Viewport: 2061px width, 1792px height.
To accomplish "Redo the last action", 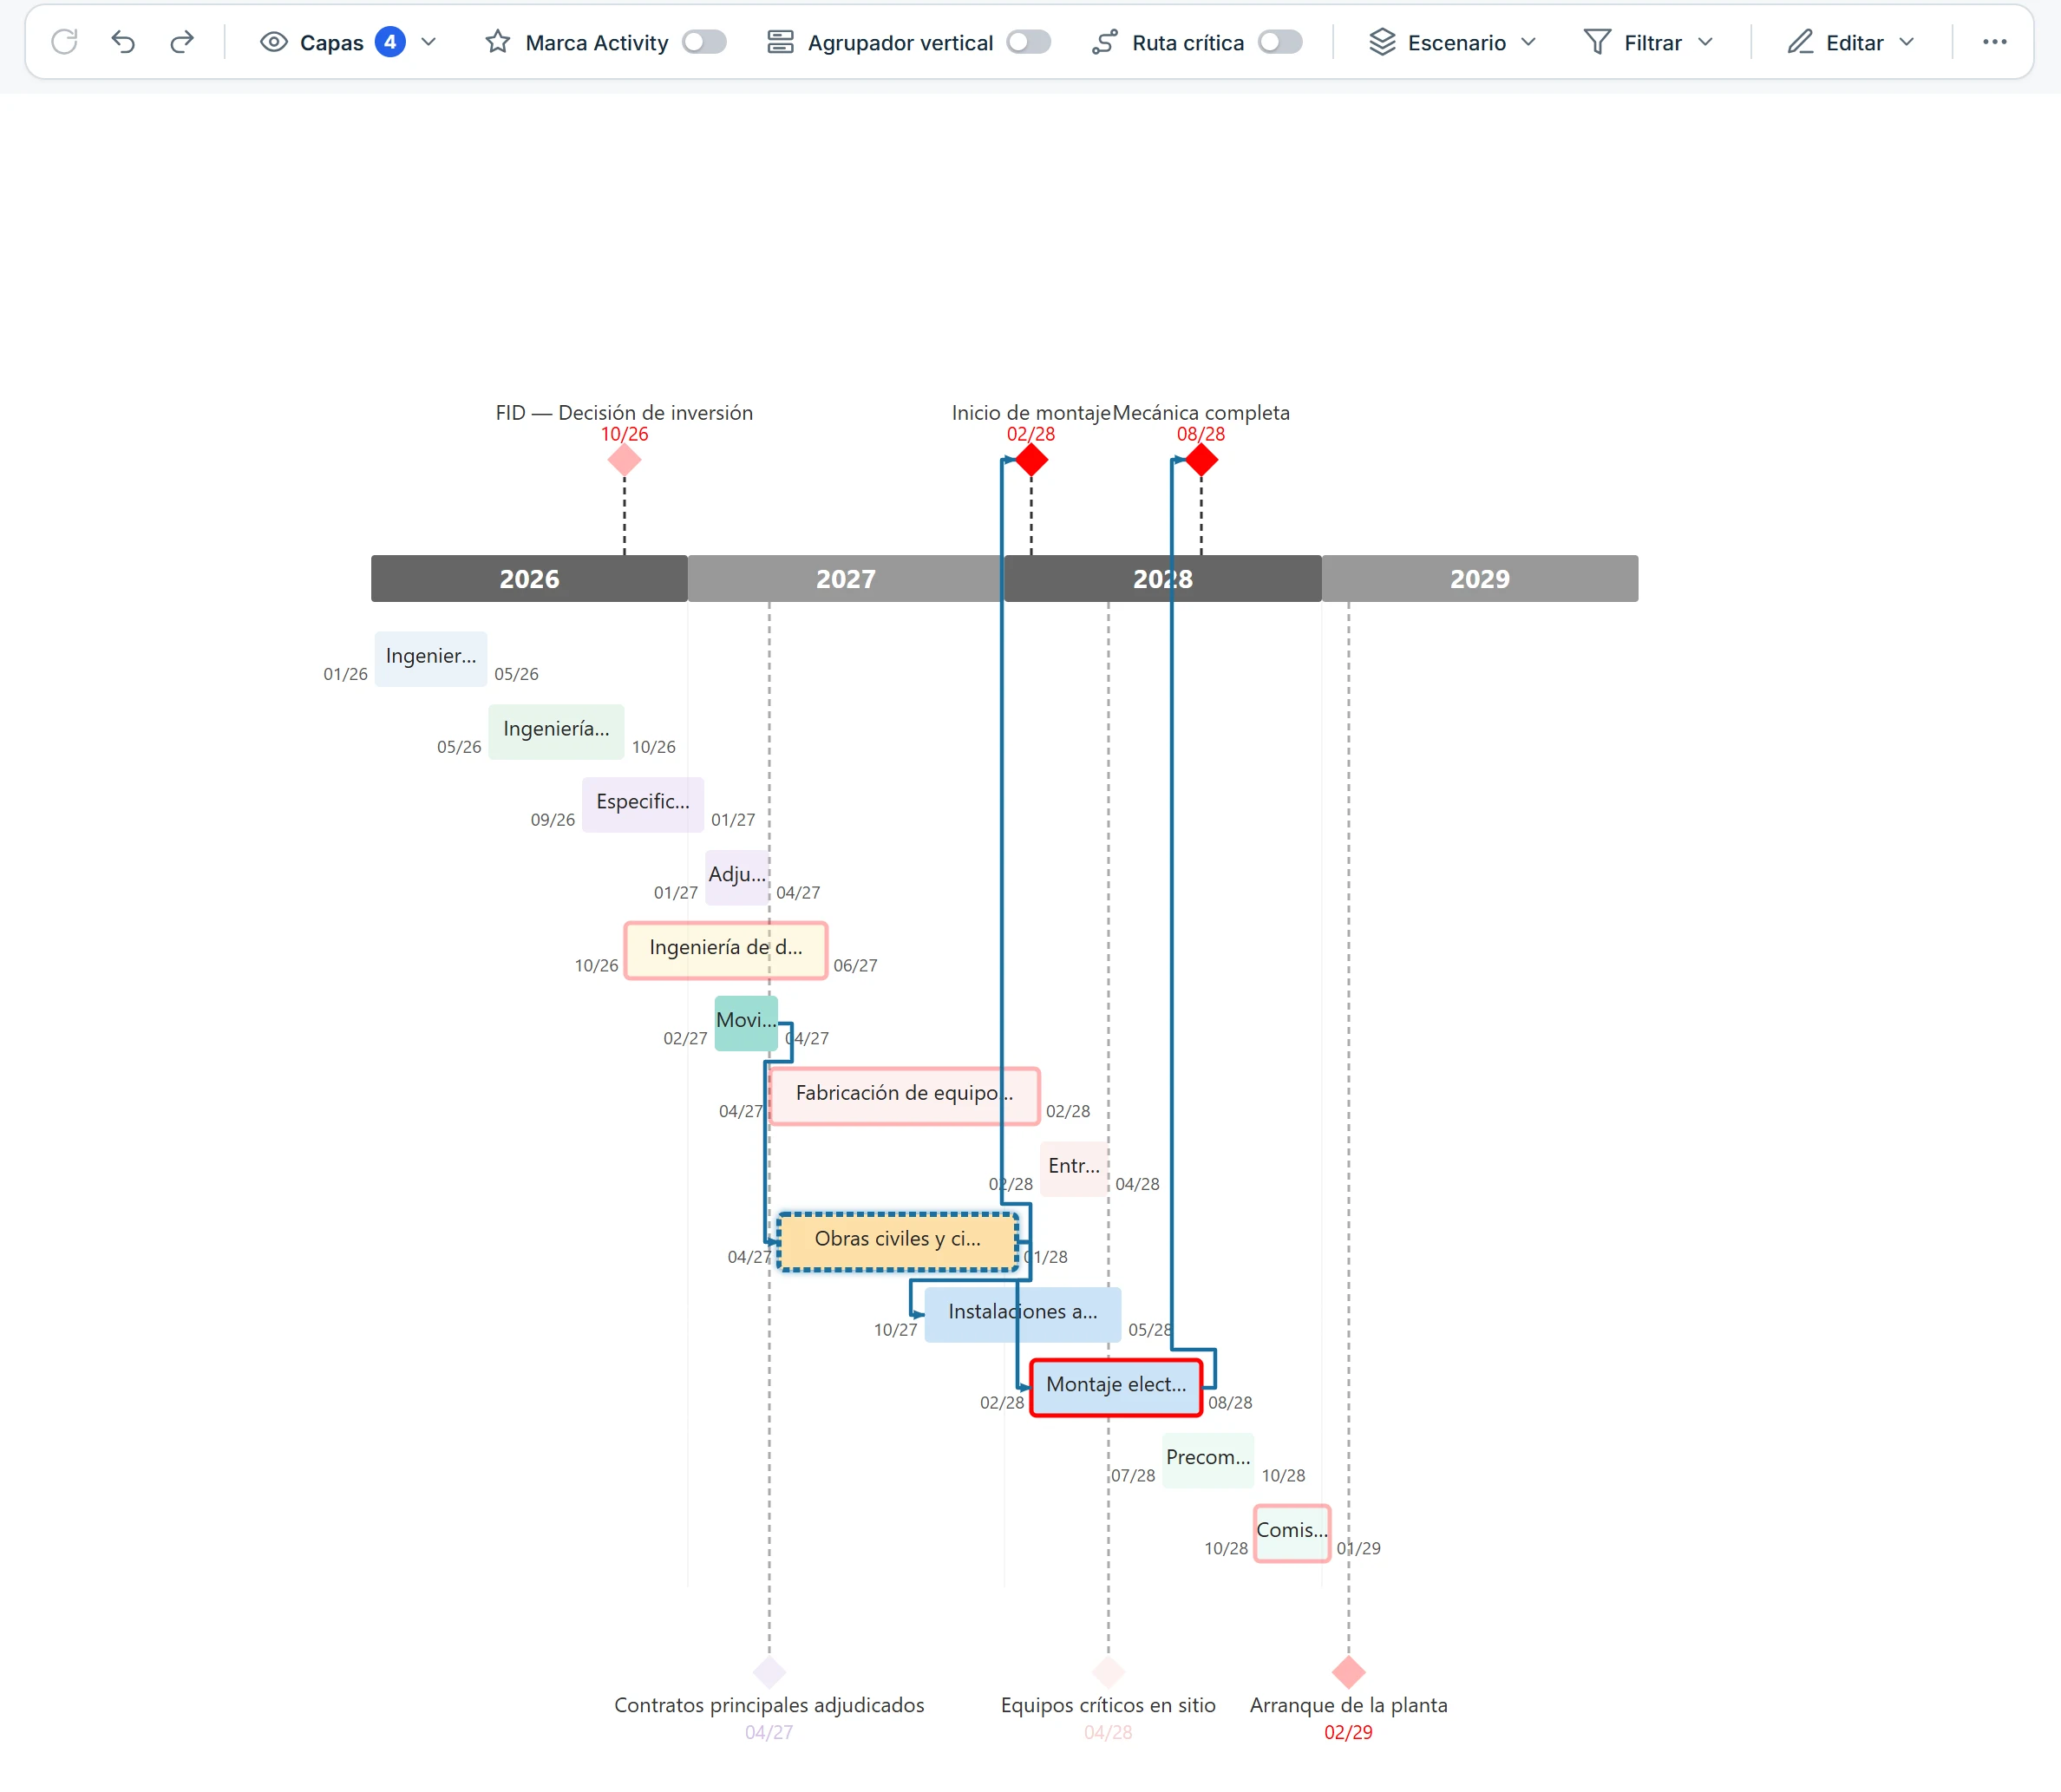I will pyautogui.click(x=182, y=42).
